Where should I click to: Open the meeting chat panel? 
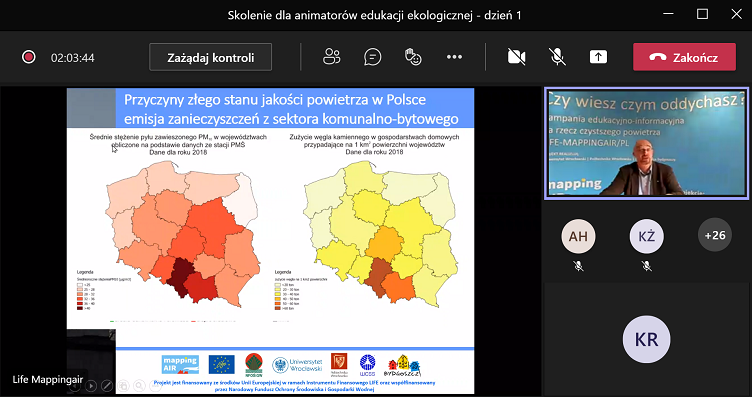[373, 57]
